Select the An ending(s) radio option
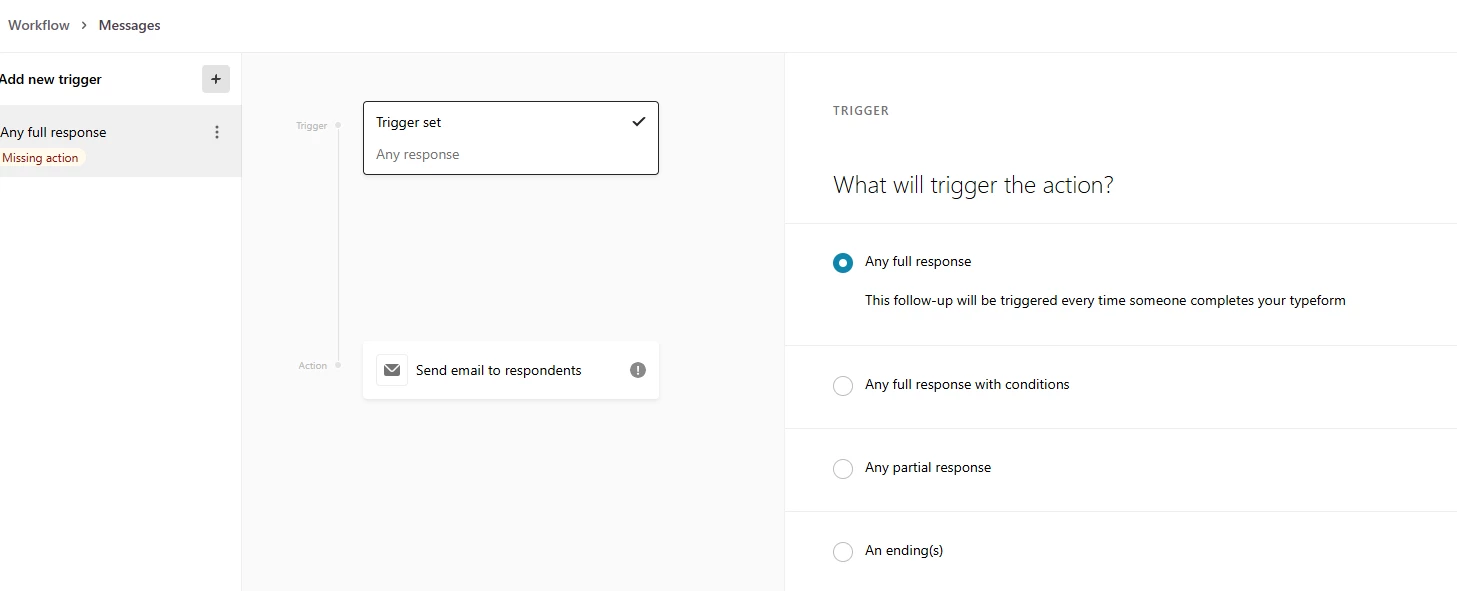1457x591 pixels. tap(843, 552)
